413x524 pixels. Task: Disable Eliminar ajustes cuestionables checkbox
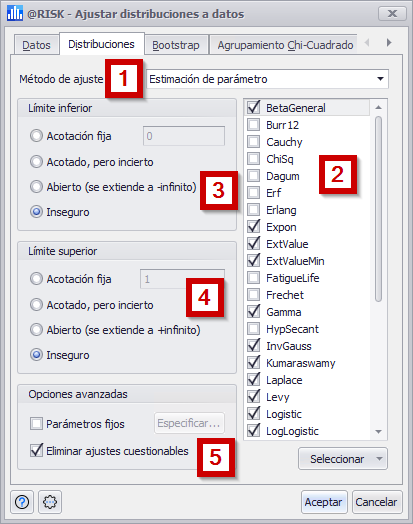(36, 450)
